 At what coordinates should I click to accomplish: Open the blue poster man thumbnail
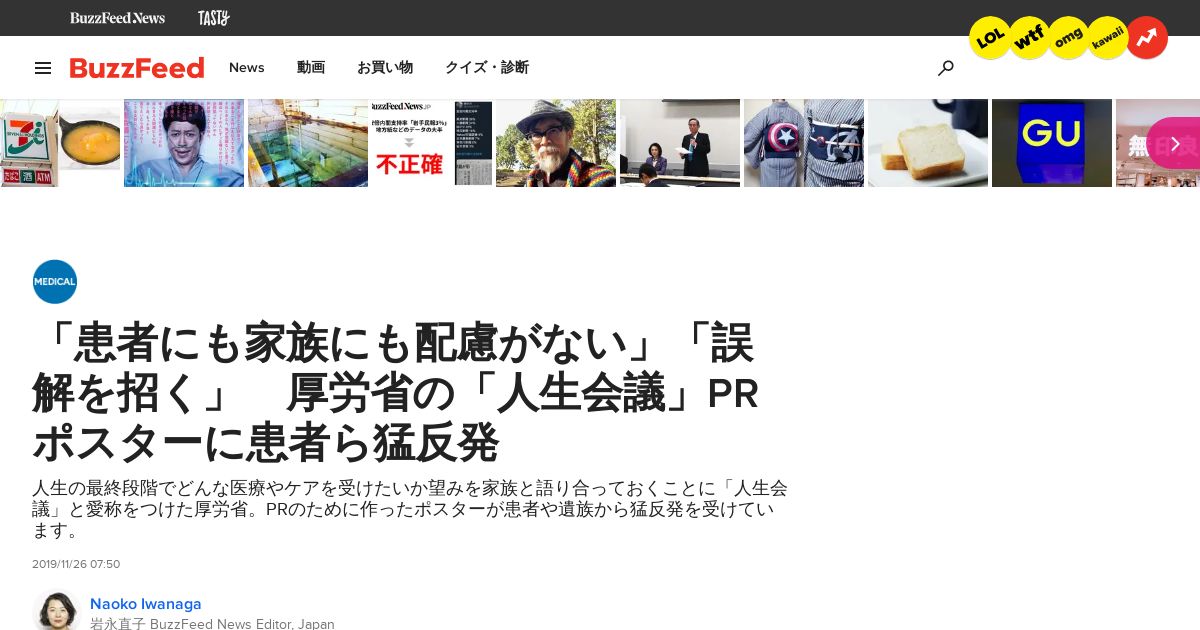click(184, 143)
